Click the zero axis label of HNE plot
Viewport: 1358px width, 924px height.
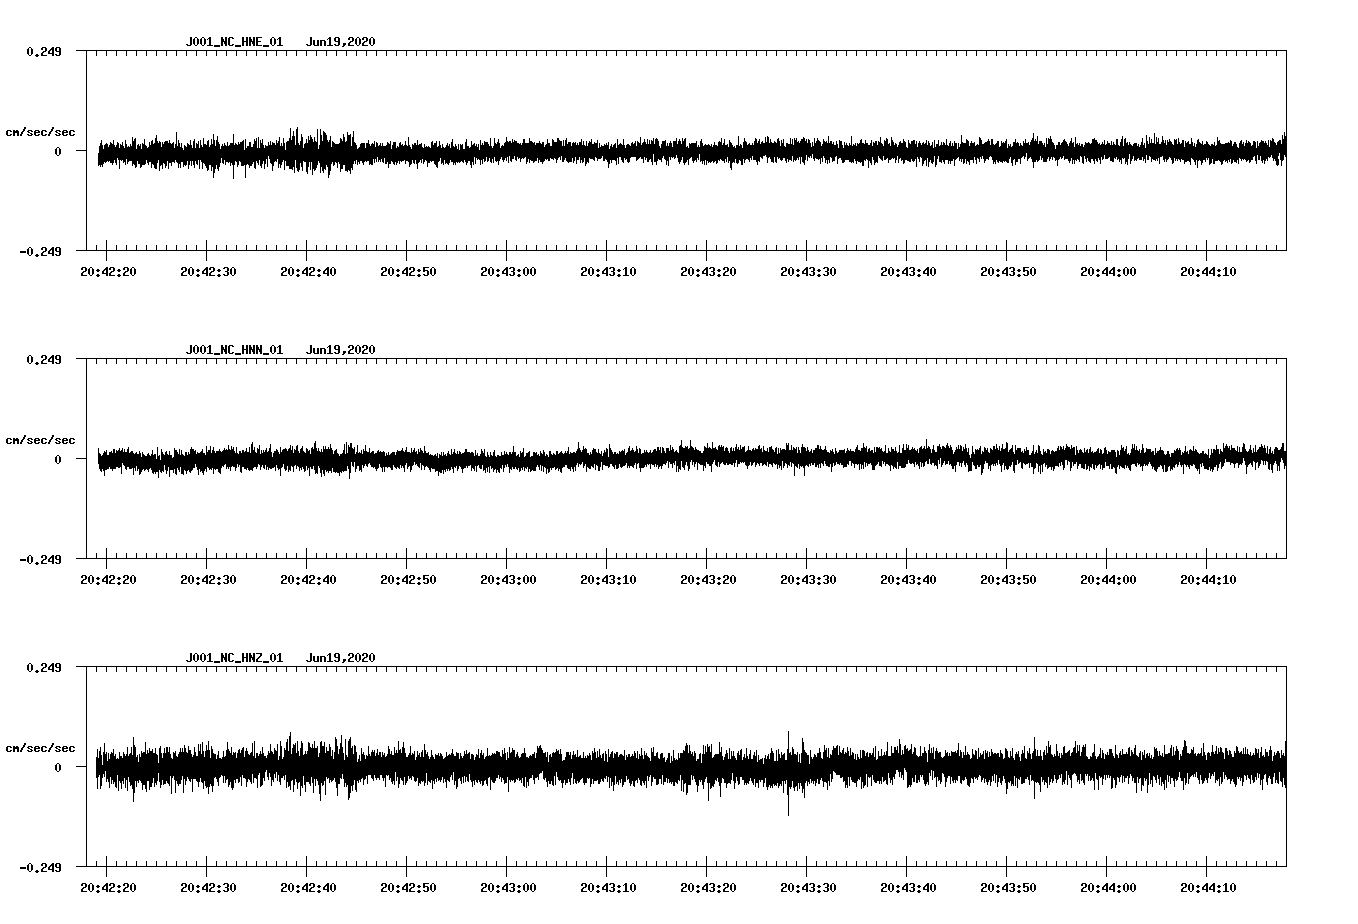(58, 152)
